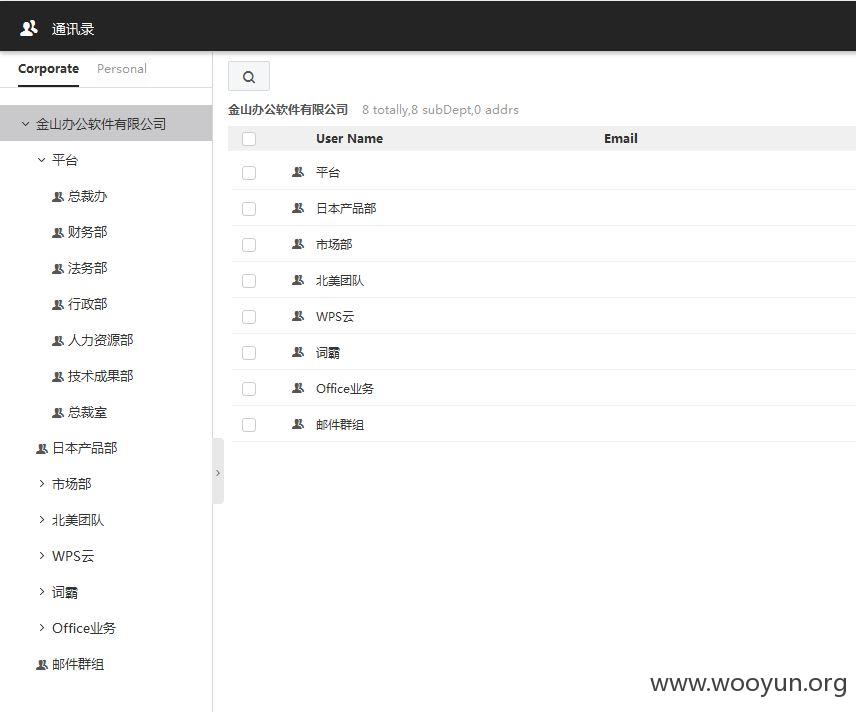Image resolution: width=856 pixels, height=712 pixels.
Task: Expand the WPS云 tree node chevron
Action: pos(41,556)
